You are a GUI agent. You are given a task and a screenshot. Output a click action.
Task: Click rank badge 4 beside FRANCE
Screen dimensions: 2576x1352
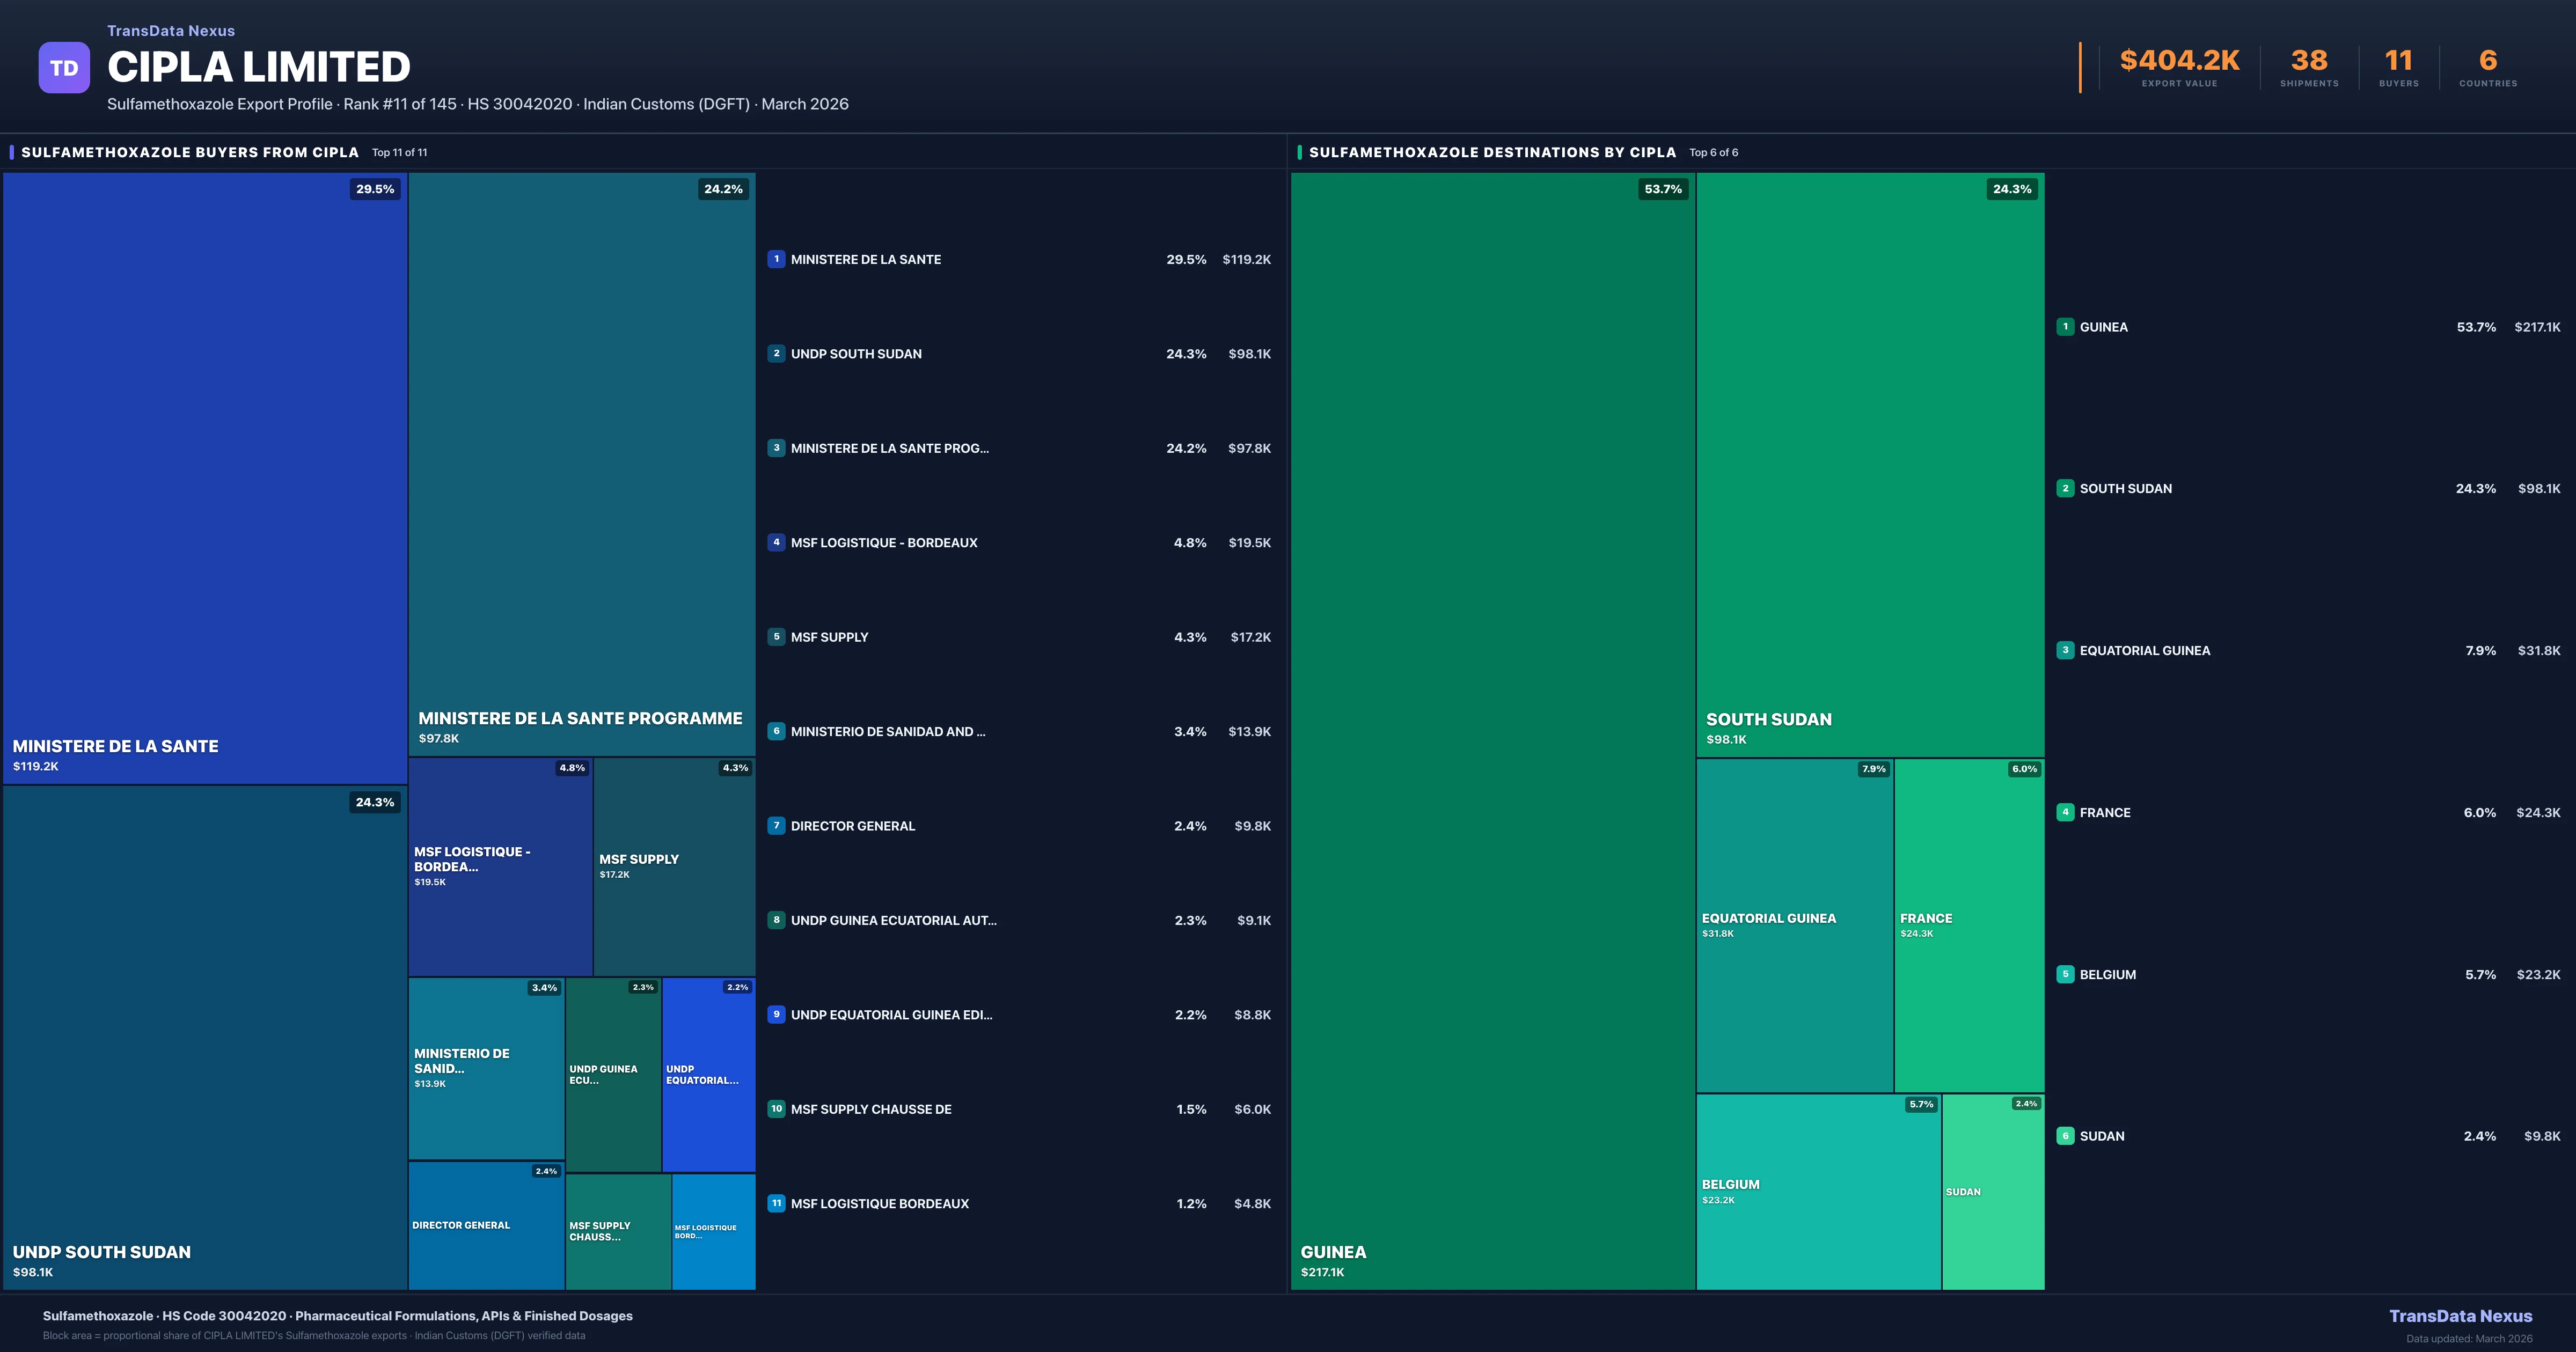(2065, 812)
